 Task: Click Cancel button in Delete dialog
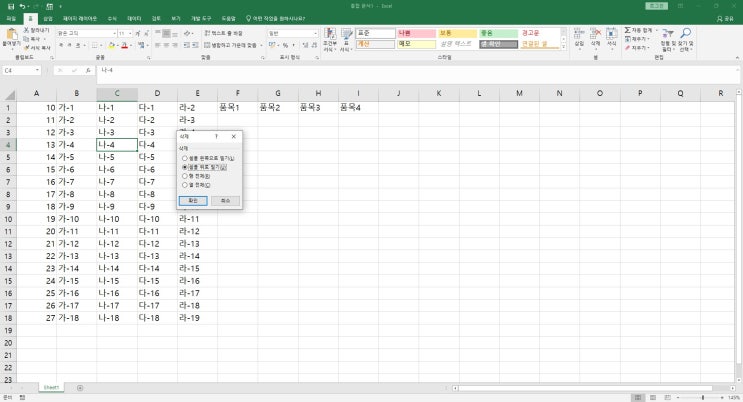click(x=225, y=201)
